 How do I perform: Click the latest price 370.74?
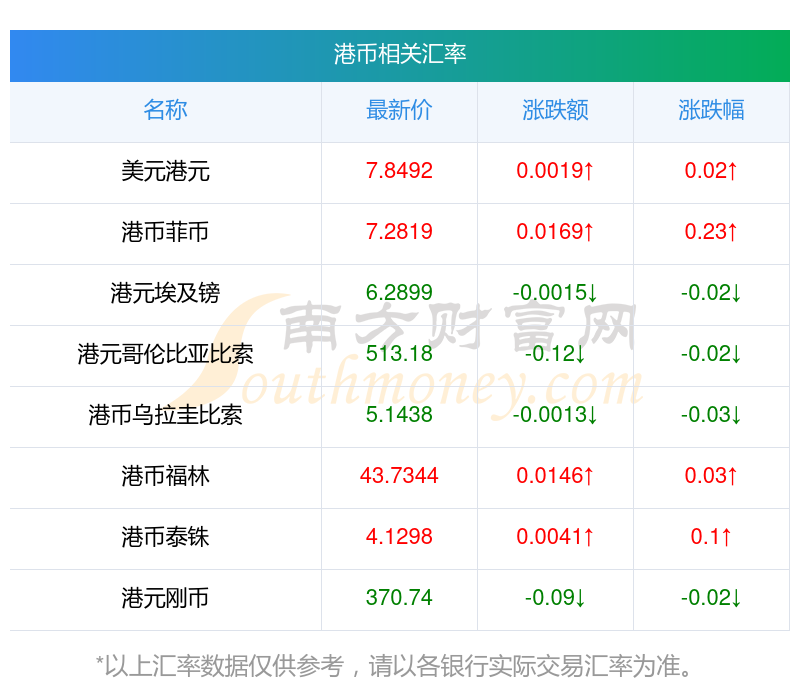(x=399, y=597)
